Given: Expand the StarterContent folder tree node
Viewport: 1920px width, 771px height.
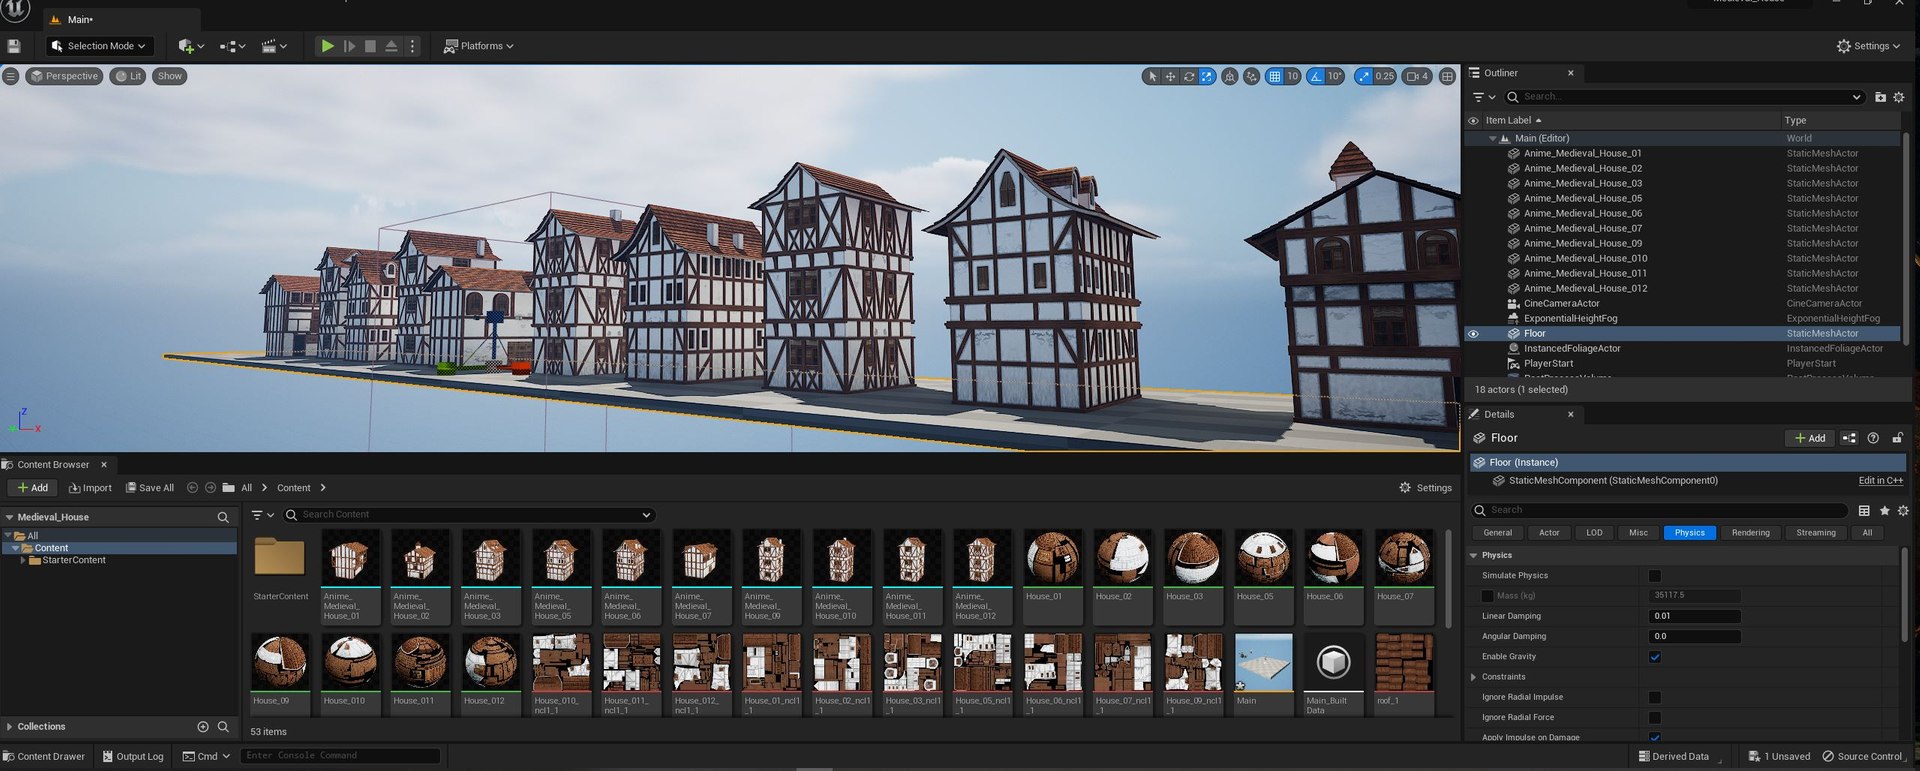Looking at the screenshot, I should tap(23, 561).
